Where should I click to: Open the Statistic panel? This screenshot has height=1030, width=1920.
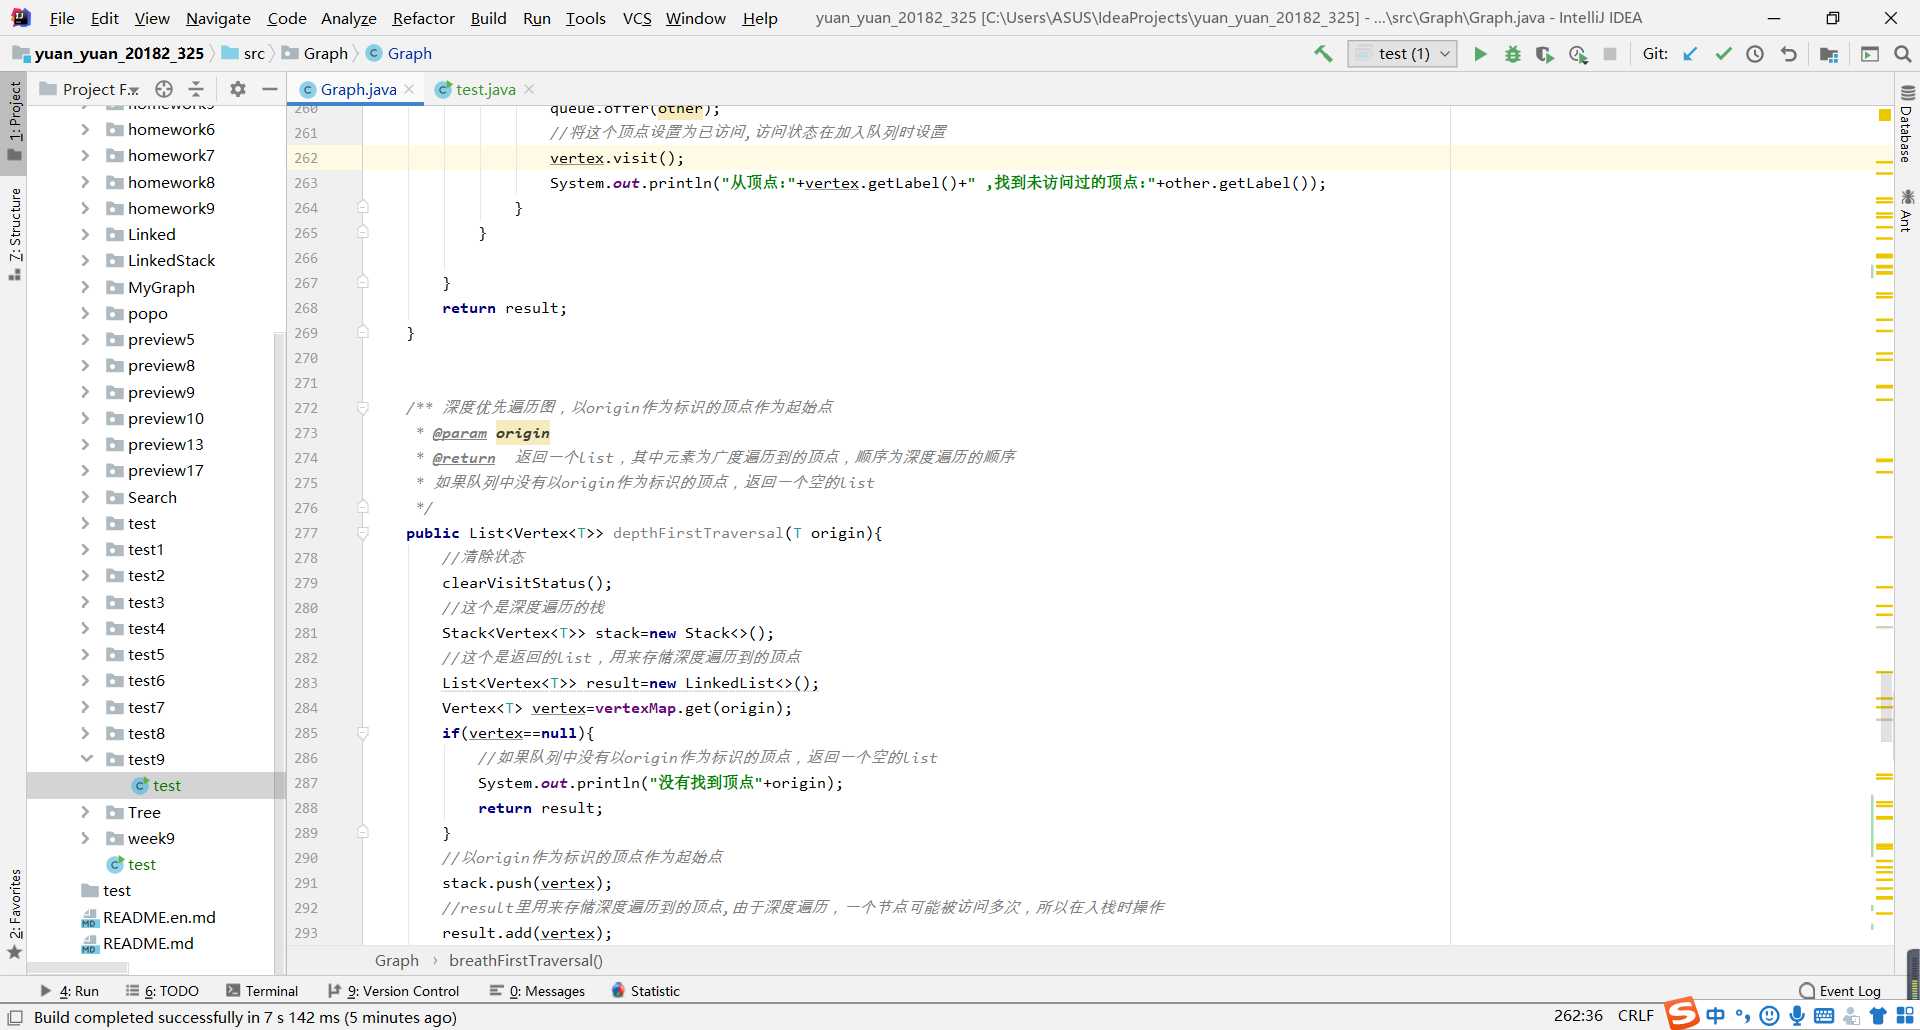[645, 991]
